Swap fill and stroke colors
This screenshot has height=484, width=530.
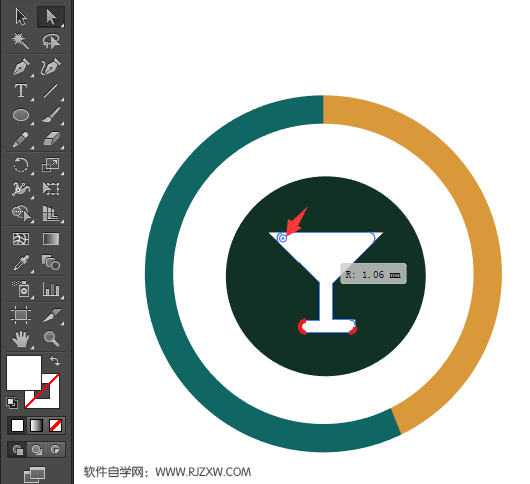coord(55,361)
